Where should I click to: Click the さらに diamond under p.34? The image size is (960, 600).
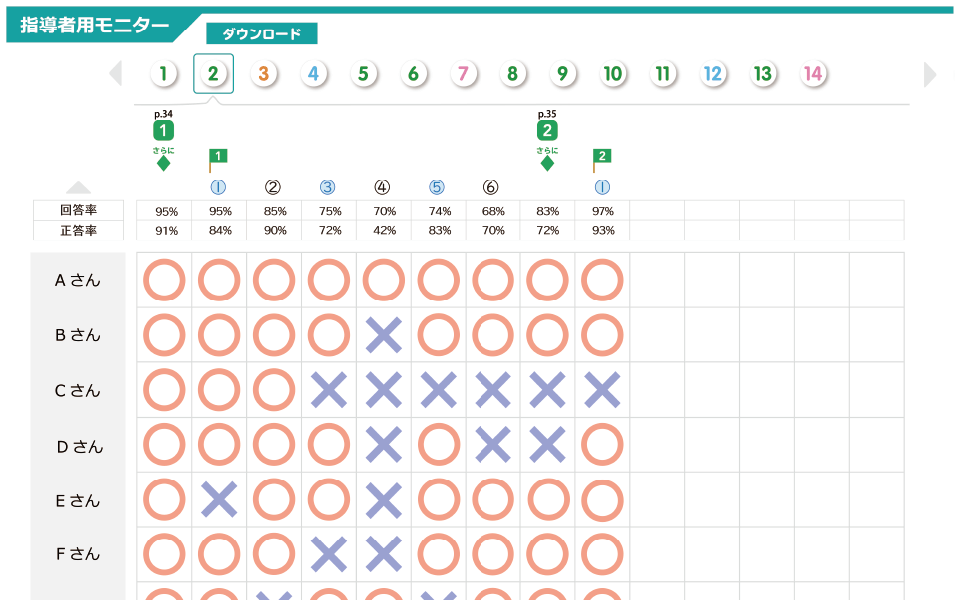click(x=163, y=163)
